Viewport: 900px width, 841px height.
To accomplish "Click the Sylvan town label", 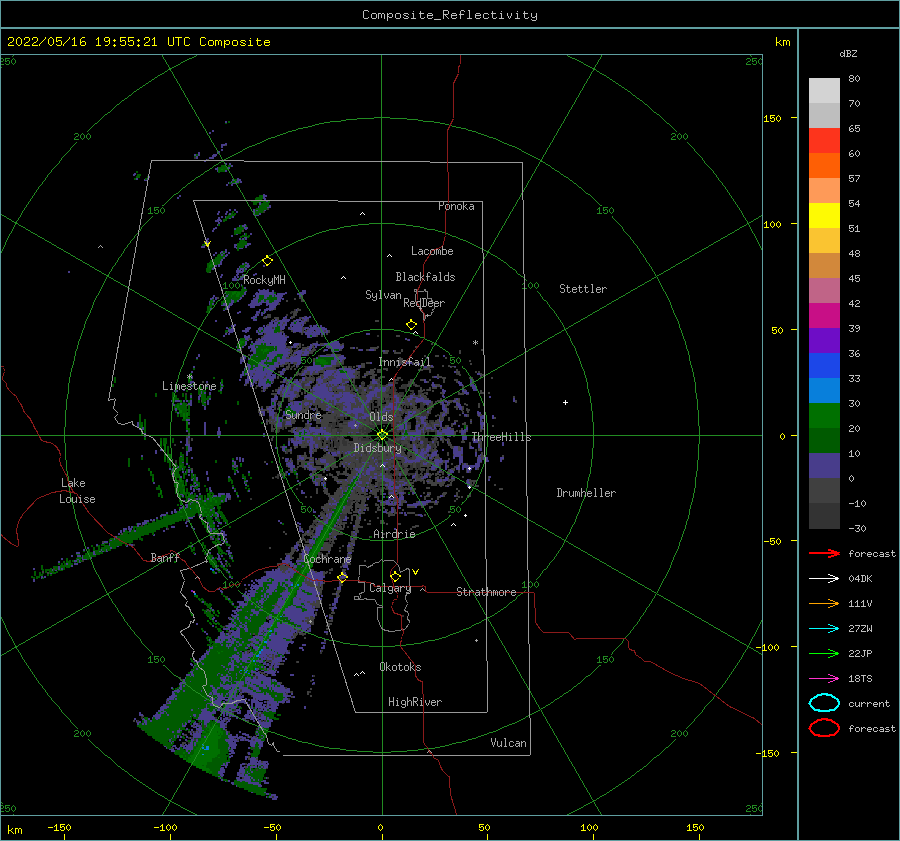I will [383, 295].
